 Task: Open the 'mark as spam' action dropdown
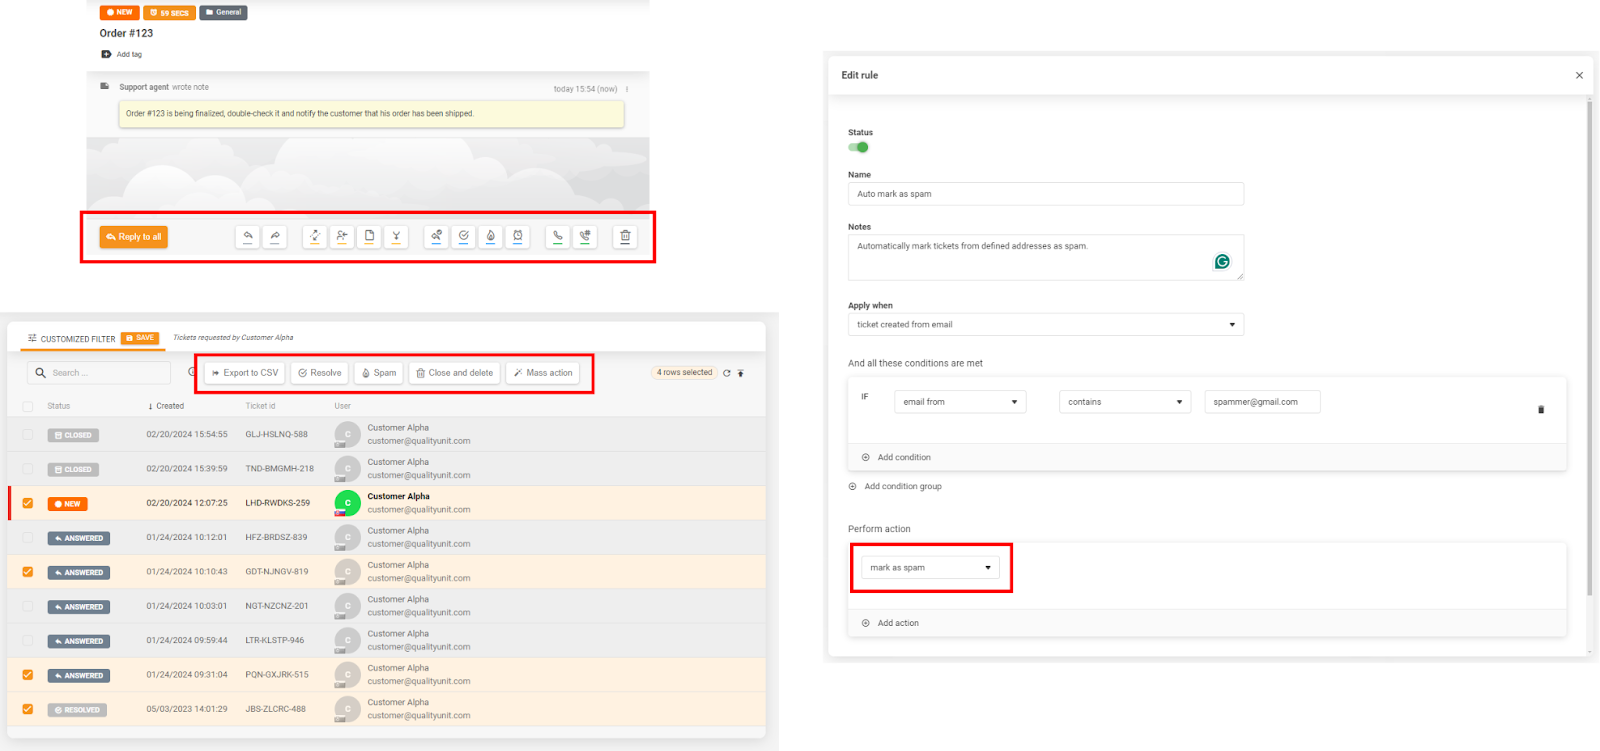(930, 568)
